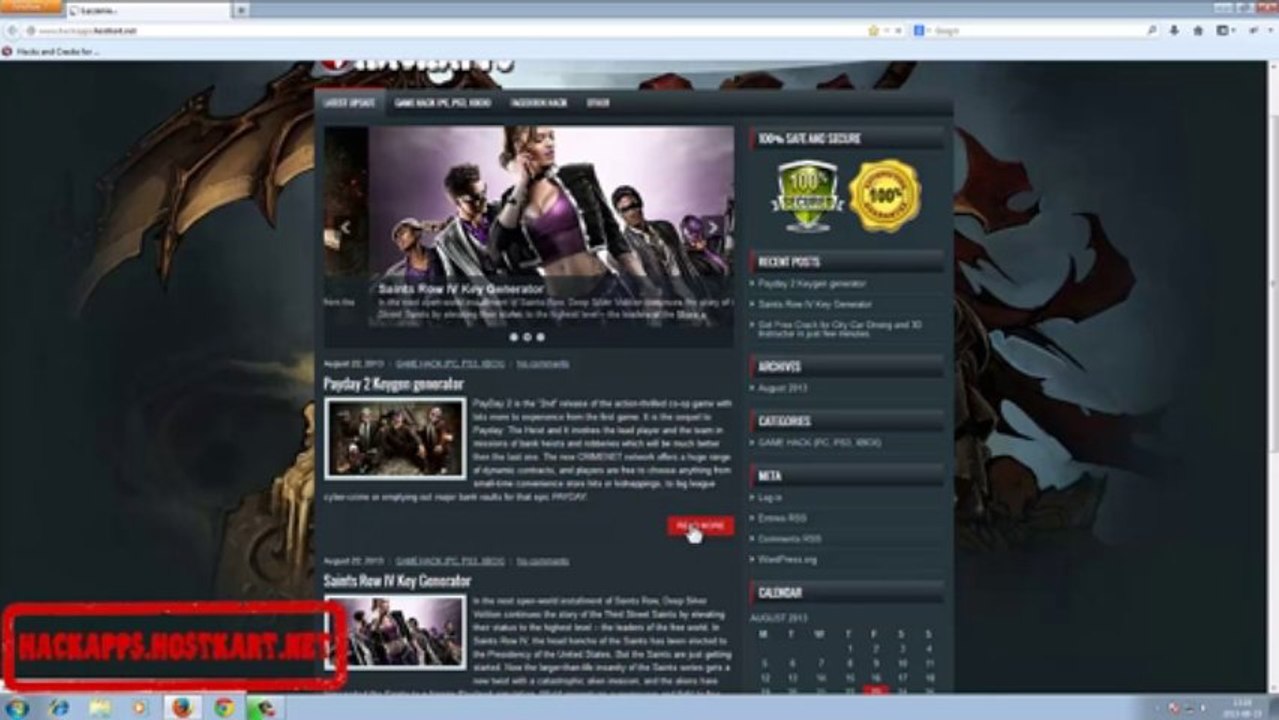
Task: Open the address bar history dropdown arrow
Action: (887, 31)
